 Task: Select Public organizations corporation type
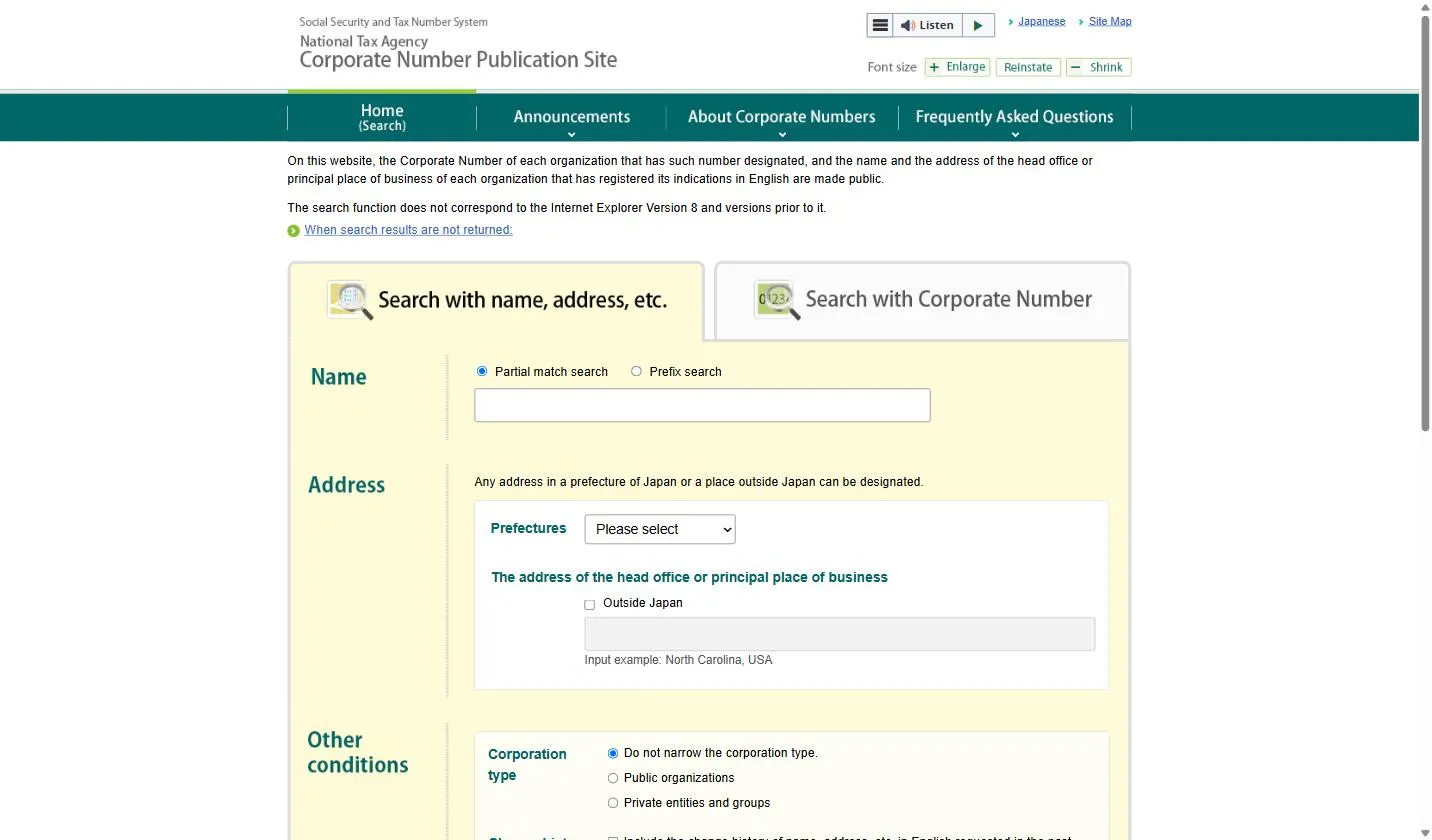(613, 778)
